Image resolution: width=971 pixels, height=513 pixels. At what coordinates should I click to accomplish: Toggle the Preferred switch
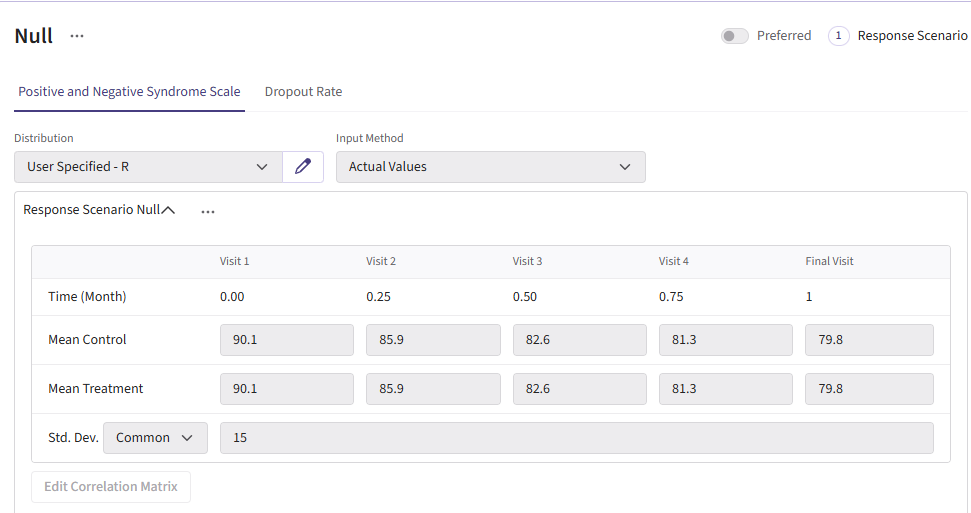pos(735,36)
